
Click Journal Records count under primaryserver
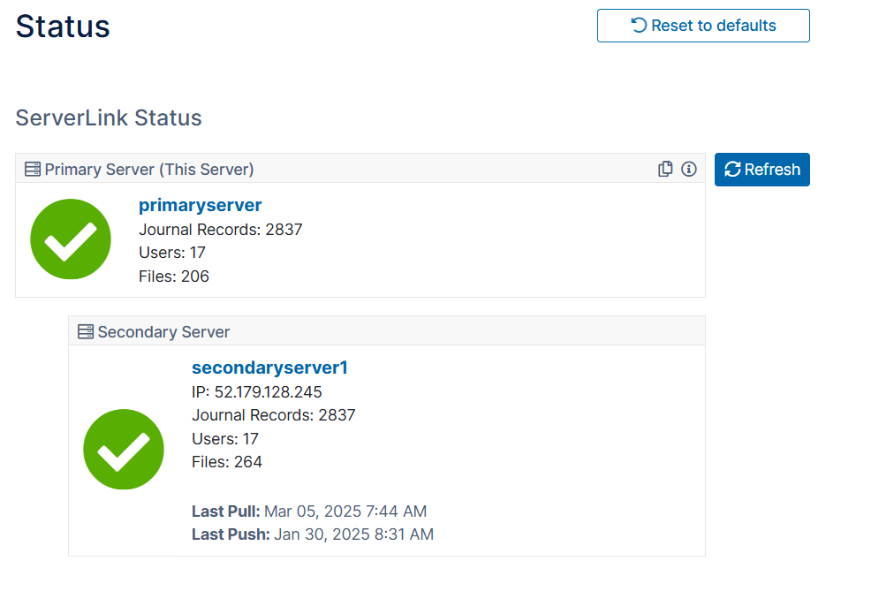tap(220, 229)
